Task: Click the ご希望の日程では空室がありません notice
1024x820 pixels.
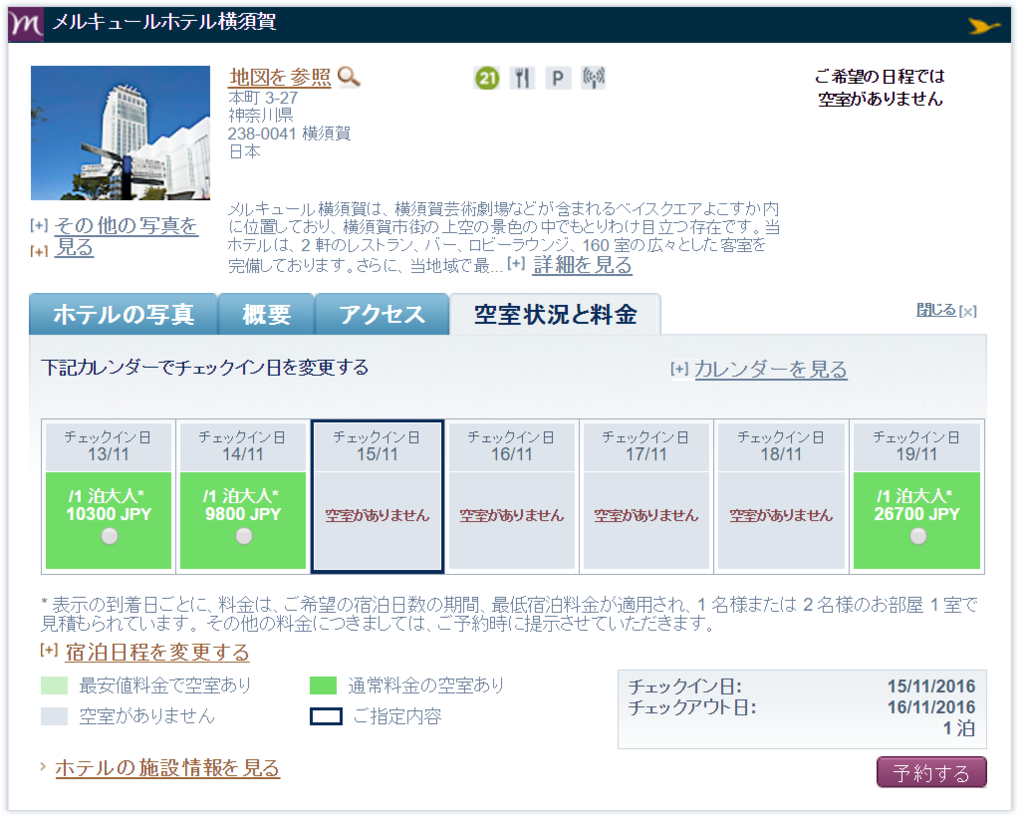Action: tap(880, 87)
